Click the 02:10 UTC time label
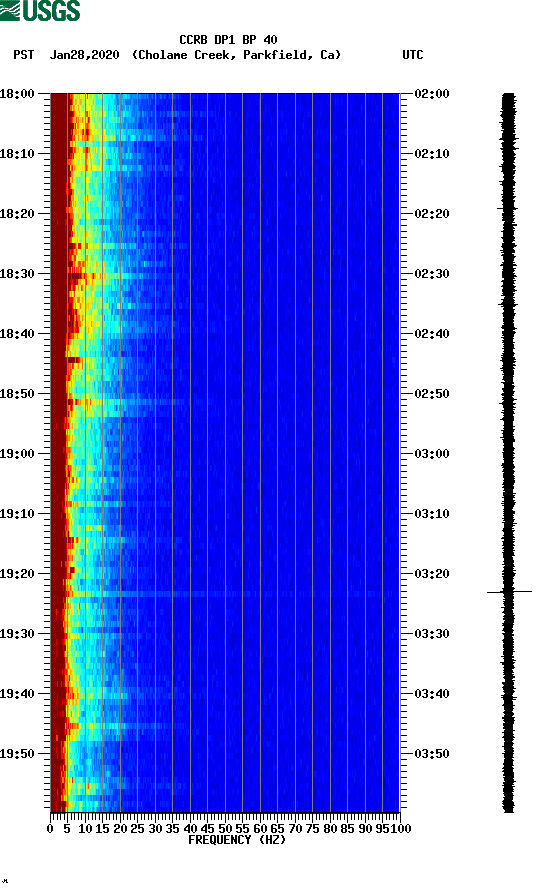552x892 pixels. pos(432,154)
